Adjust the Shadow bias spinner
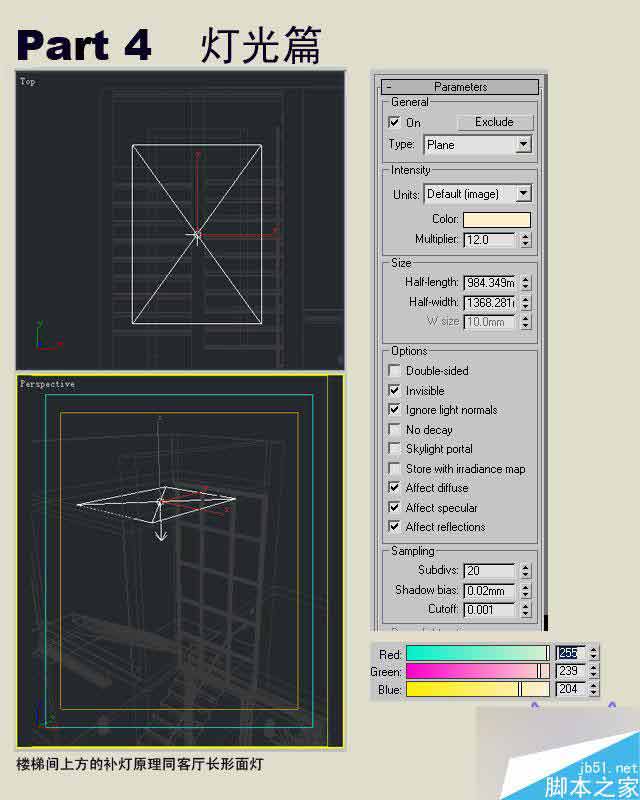This screenshot has width=640, height=800. (526, 590)
